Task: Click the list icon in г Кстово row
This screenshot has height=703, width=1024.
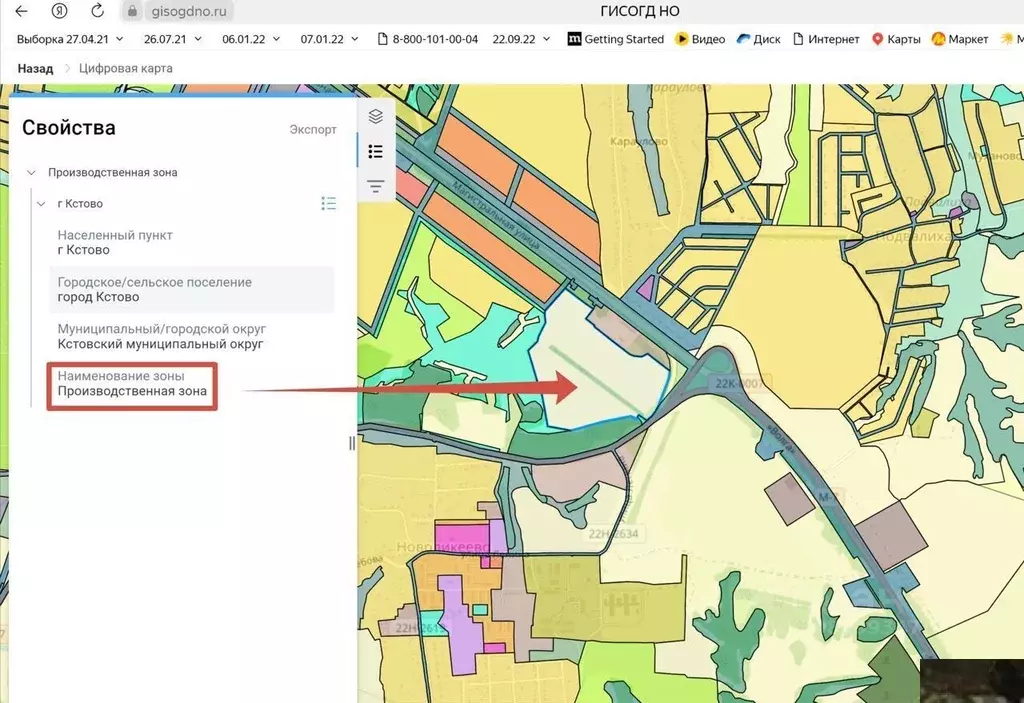Action: click(x=328, y=203)
